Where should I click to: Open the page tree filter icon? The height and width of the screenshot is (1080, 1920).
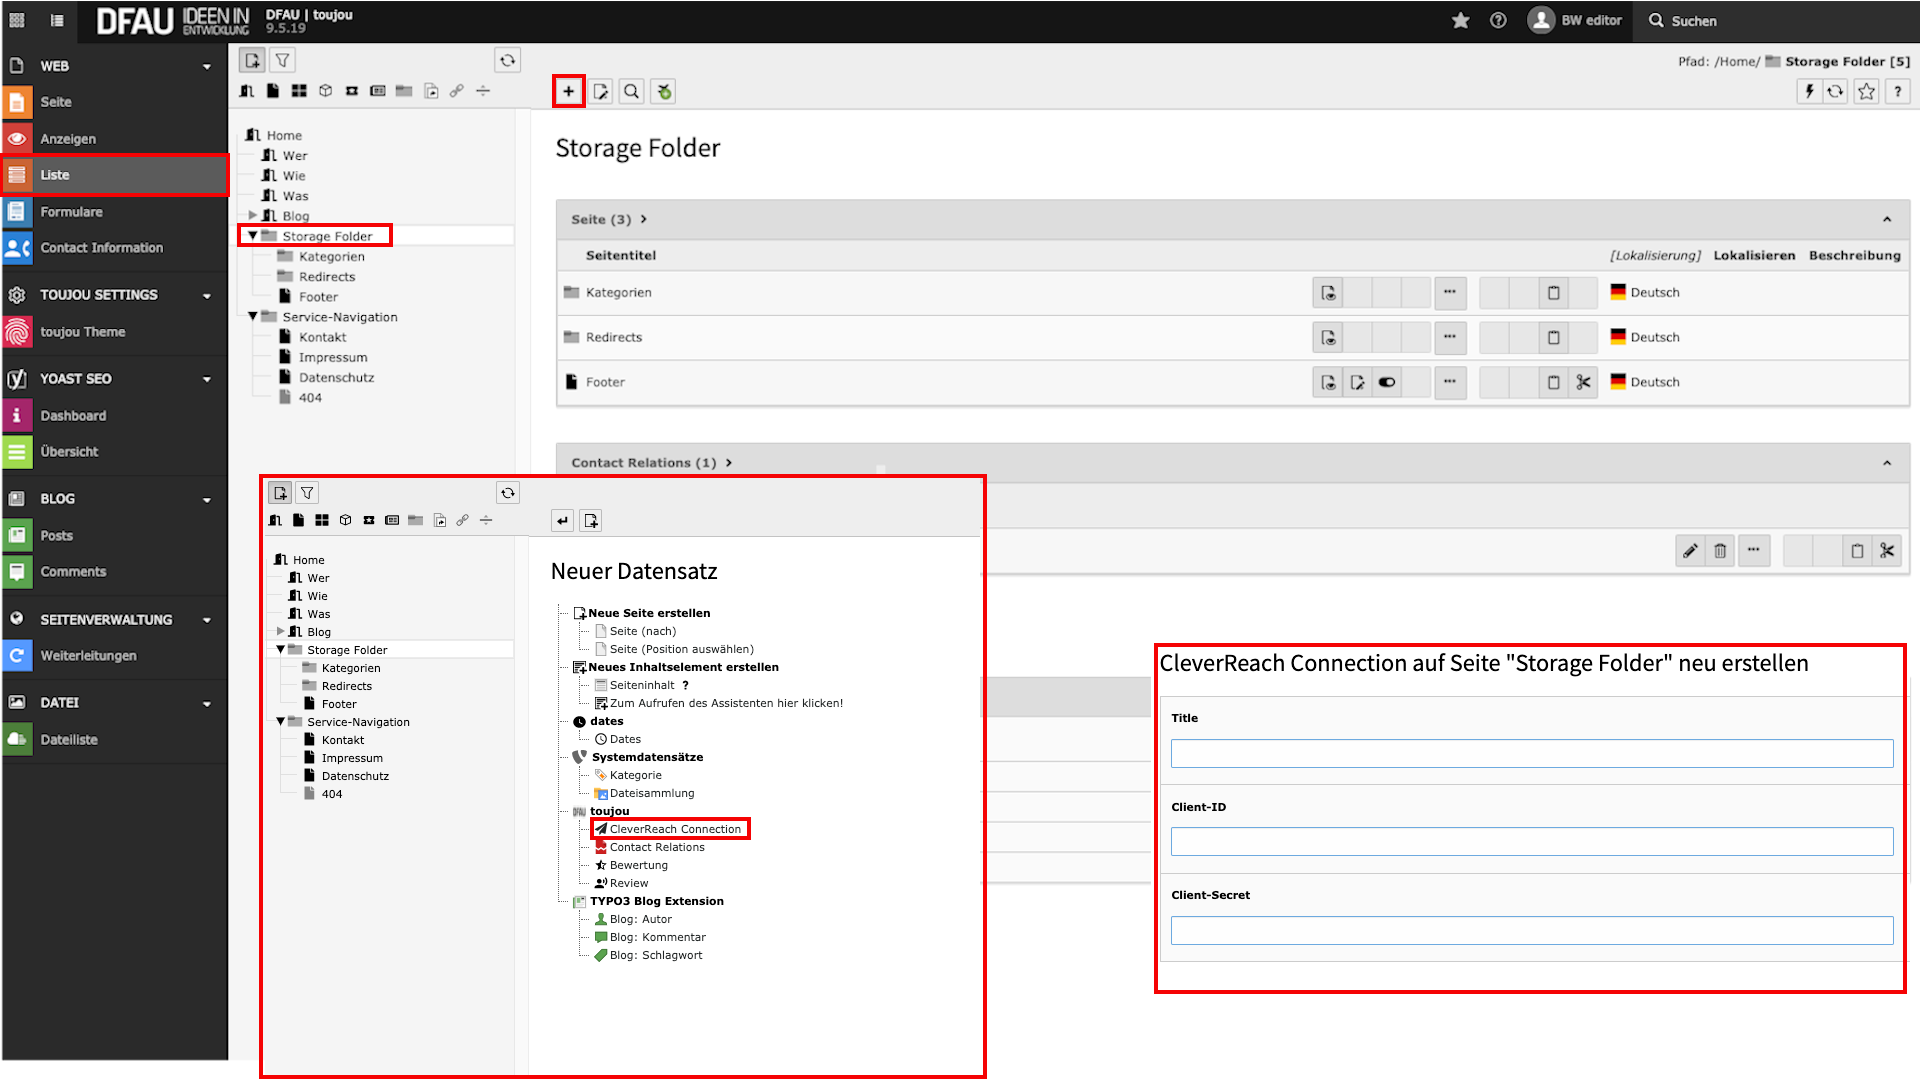[x=283, y=61]
